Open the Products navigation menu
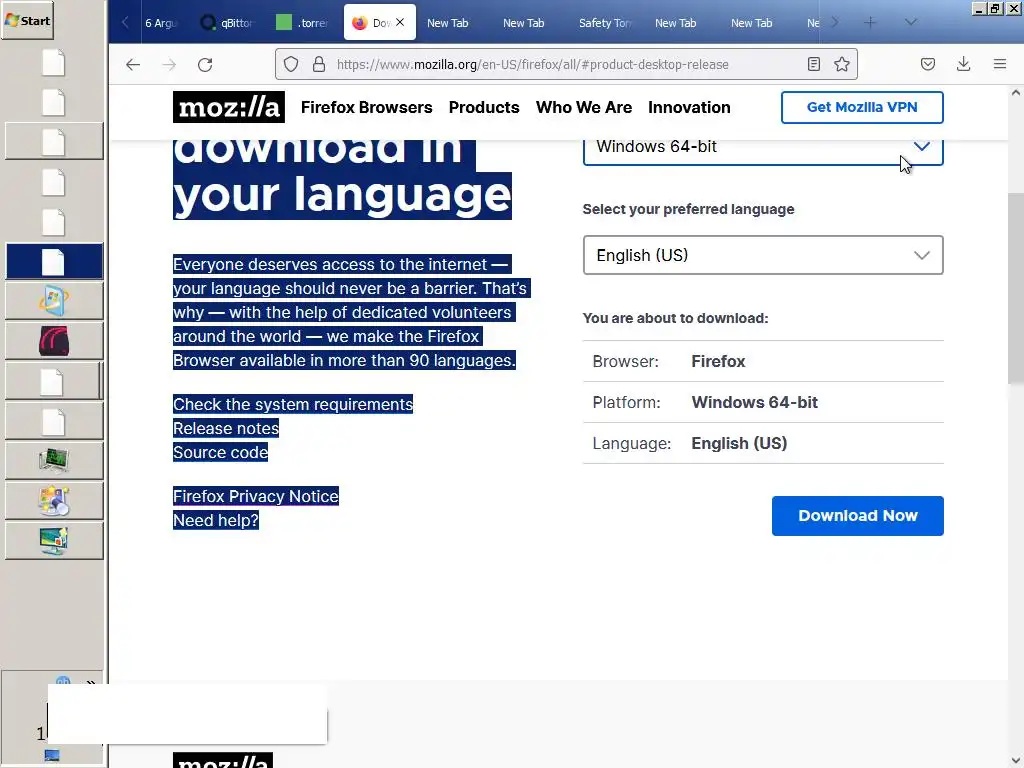 (484, 107)
